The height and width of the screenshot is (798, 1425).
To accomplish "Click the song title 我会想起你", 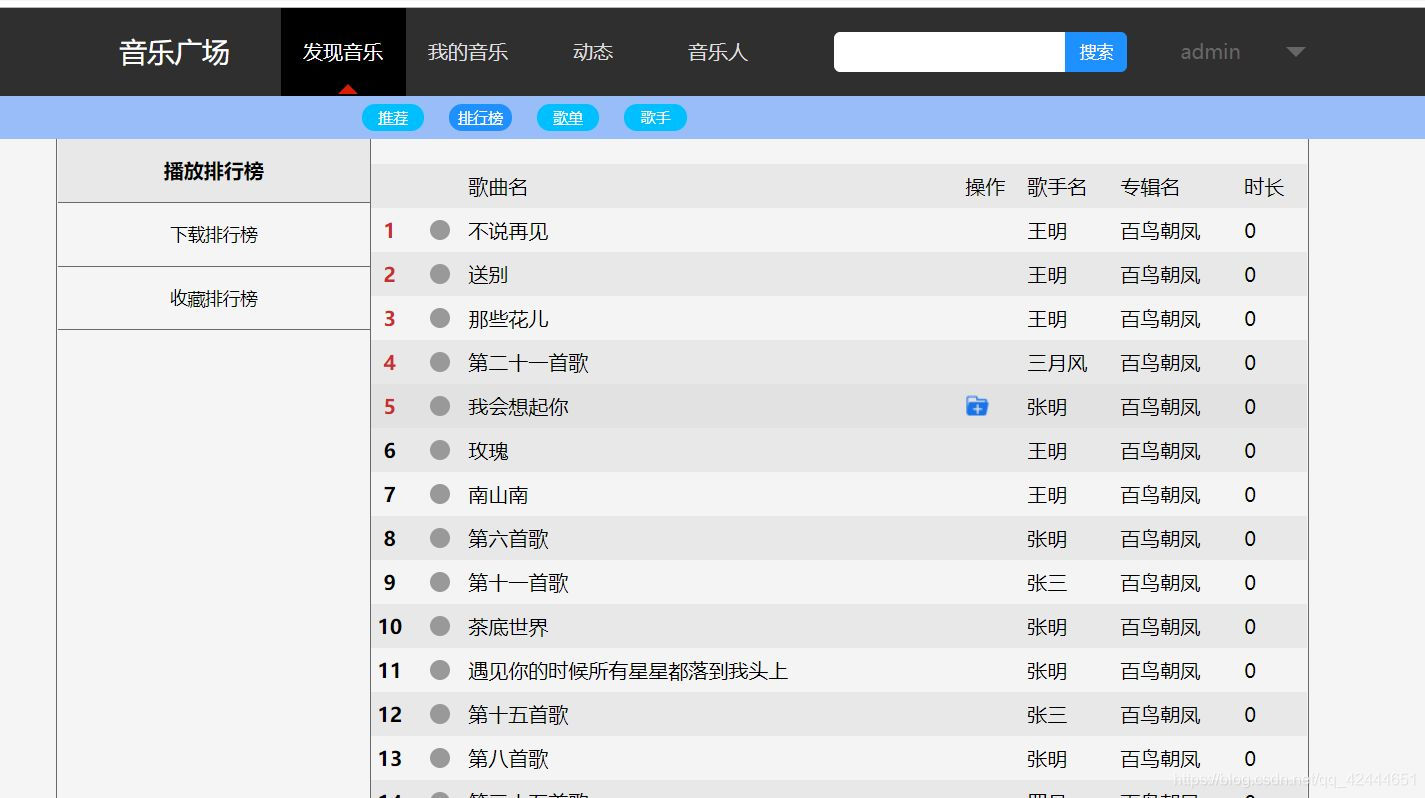I will 518,407.
